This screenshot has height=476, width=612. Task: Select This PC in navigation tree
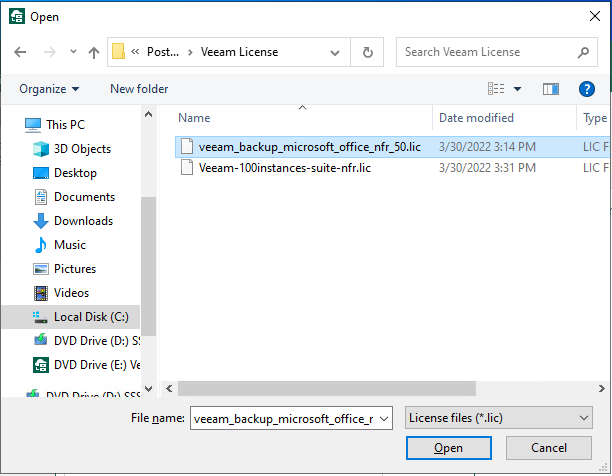[65, 125]
